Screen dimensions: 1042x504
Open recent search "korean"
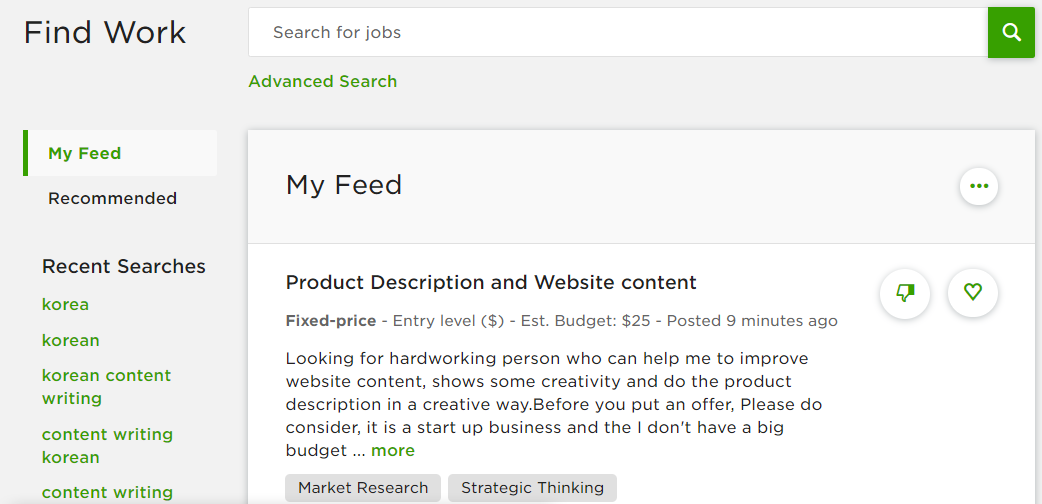70,340
